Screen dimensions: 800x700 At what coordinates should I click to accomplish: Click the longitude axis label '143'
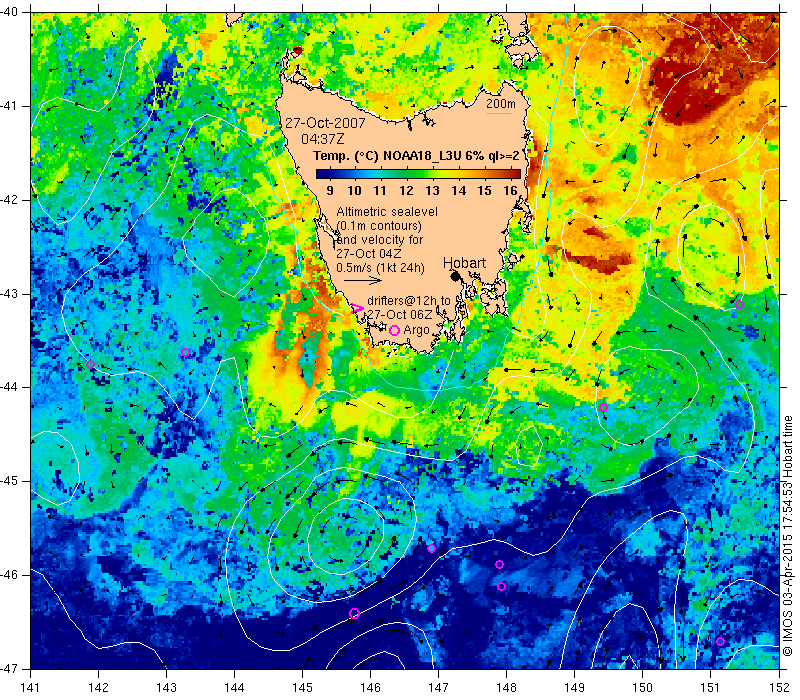point(167,687)
